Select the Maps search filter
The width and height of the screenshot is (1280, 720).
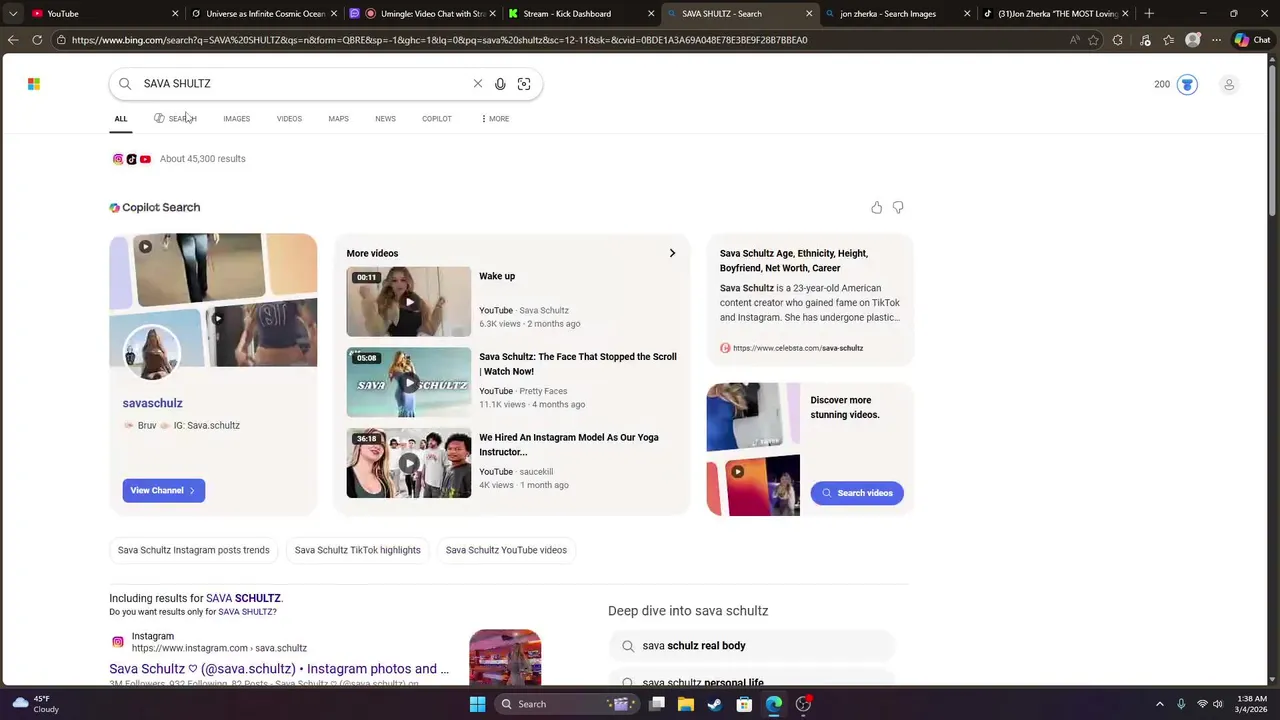[338, 119]
